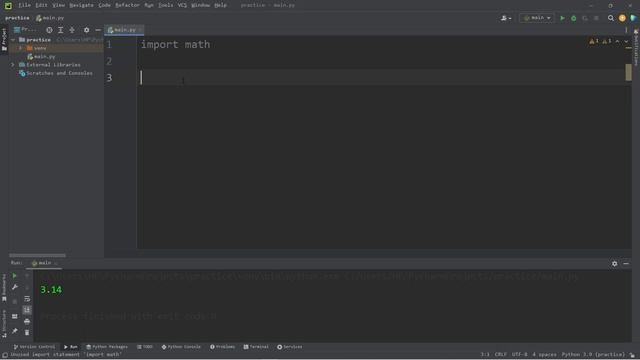Open the Navigate menu
This screenshot has height=360, width=640.
click(81, 5)
